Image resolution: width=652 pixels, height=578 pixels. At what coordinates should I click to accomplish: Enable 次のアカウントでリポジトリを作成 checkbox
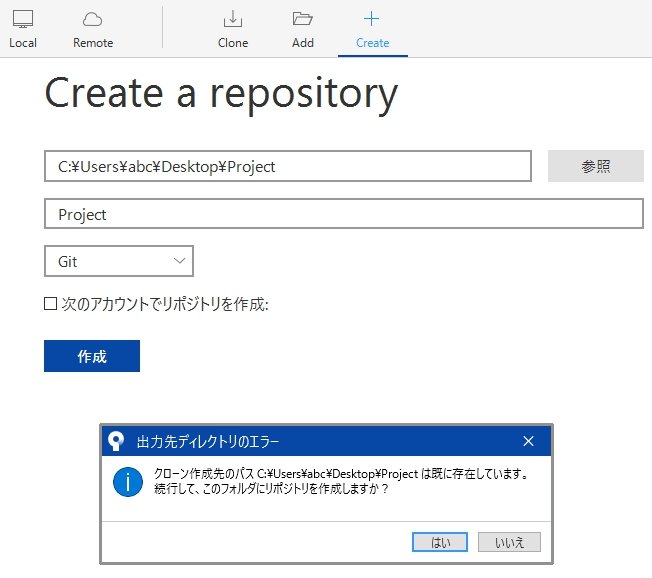pyautogui.click(x=50, y=304)
